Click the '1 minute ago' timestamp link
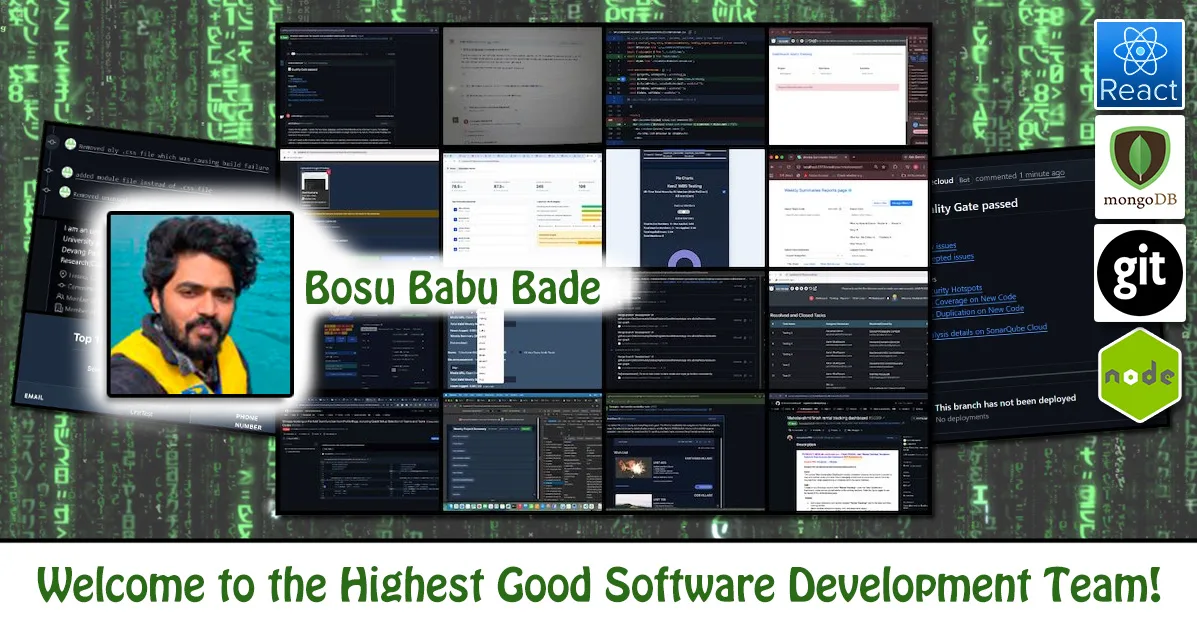This screenshot has height=627, width=1197. click(1041, 175)
